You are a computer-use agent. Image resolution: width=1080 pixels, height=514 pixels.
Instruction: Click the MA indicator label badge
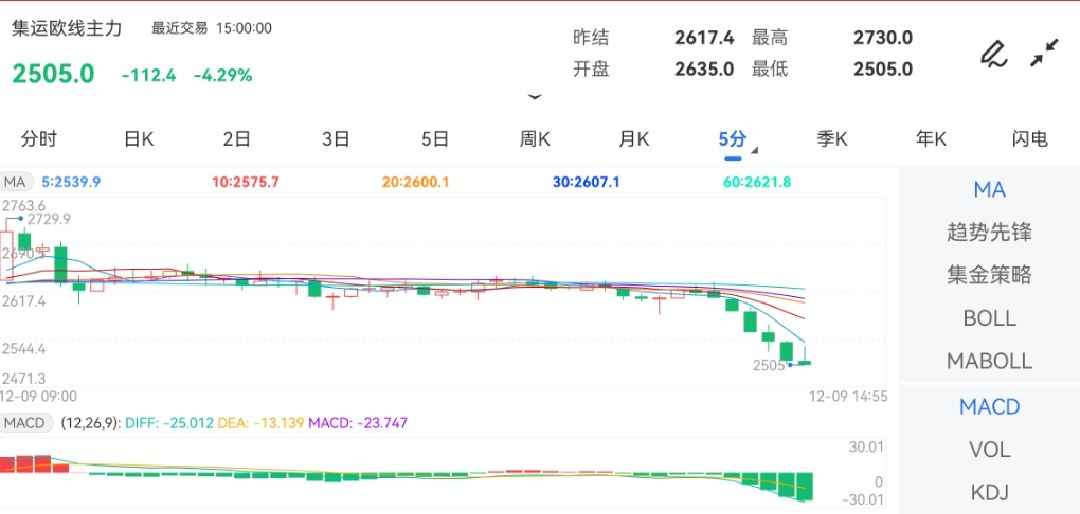pos(16,182)
